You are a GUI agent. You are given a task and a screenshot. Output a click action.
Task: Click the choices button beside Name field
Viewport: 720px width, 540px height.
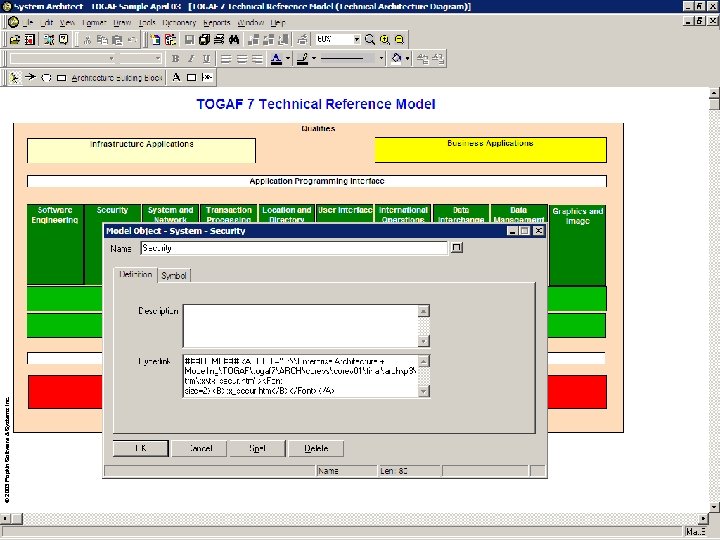point(456,248)
